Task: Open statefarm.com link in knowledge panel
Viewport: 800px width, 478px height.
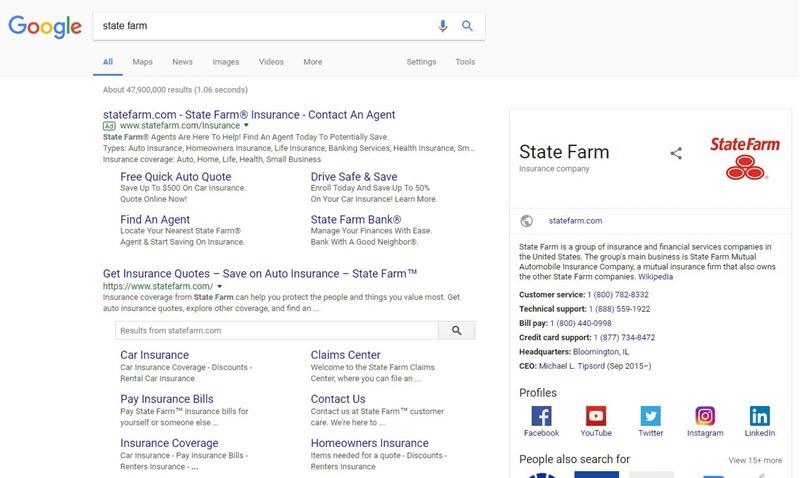Action: point(576,221)
